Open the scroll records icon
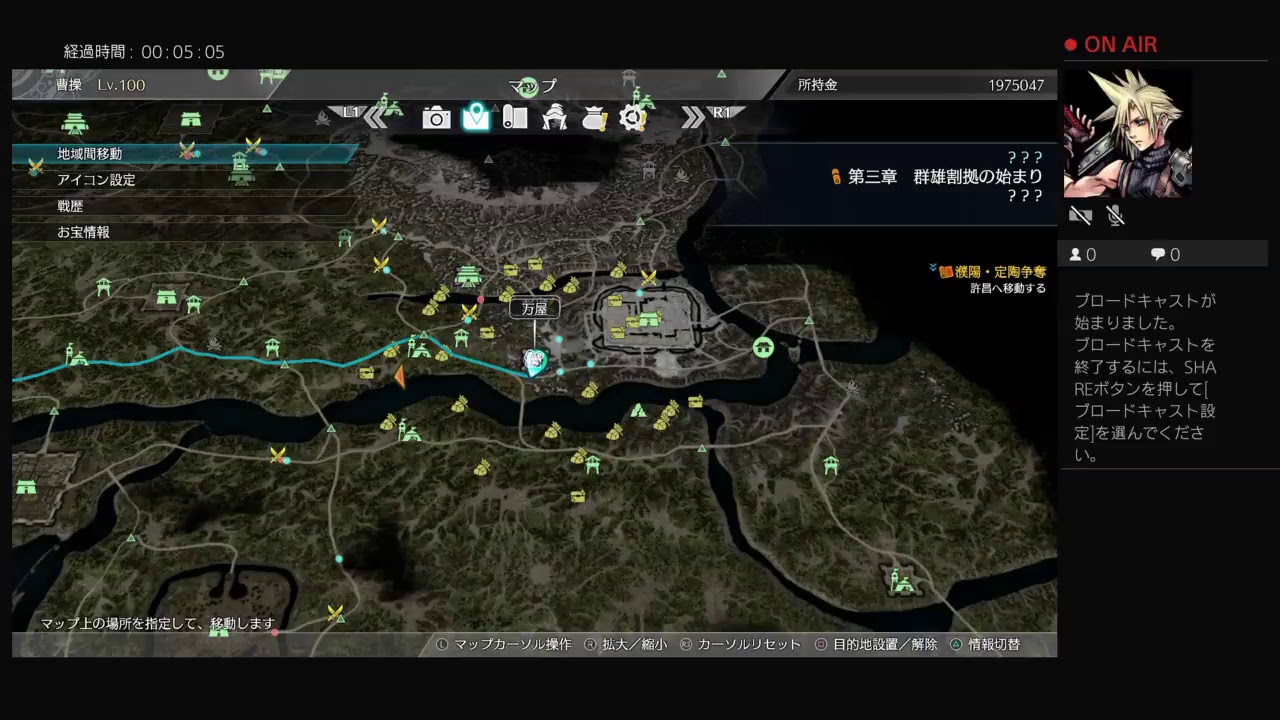 (515, 118)
